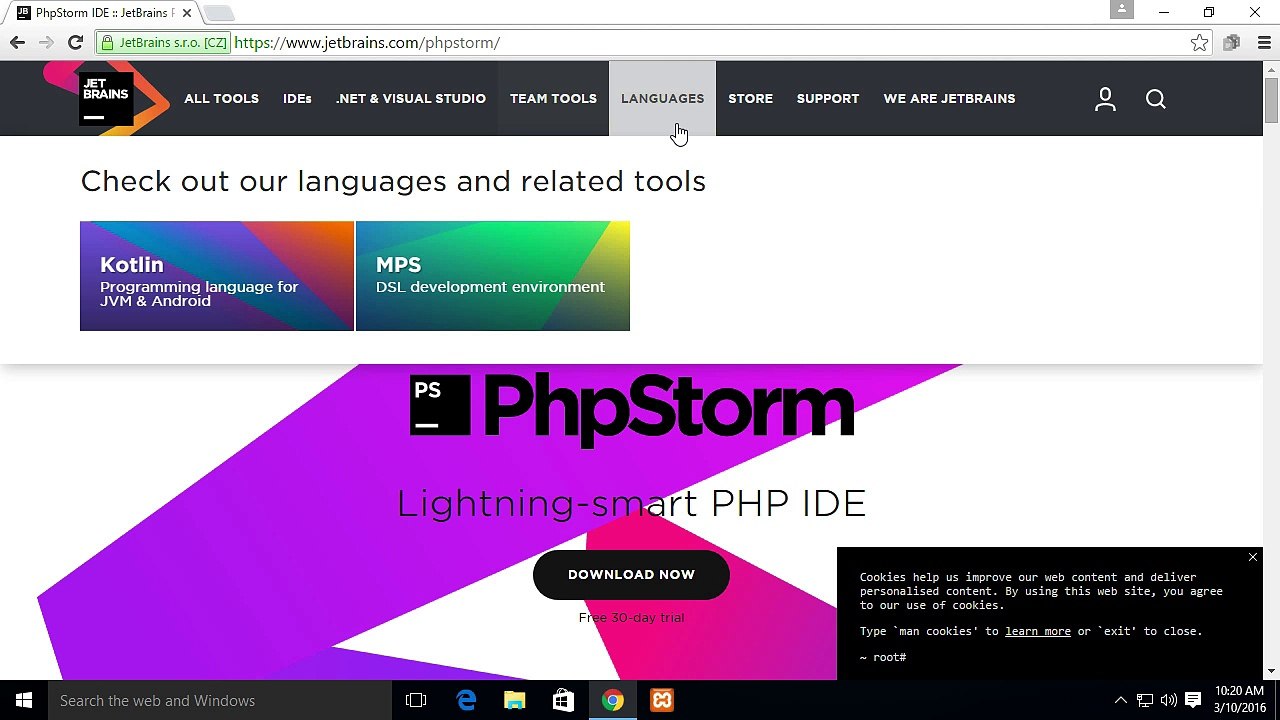
Task: Open the XAMPP taskbar icon
Action: 662,701
